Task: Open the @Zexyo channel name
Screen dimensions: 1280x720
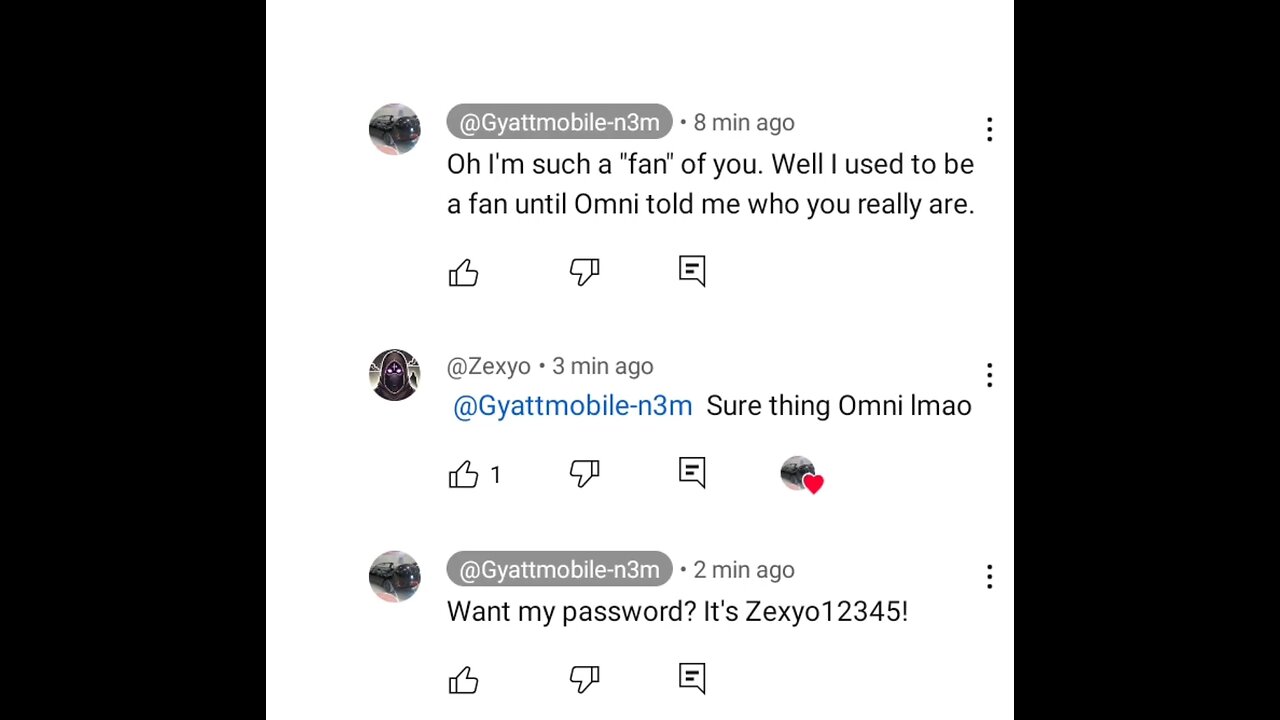Action: [x=488, y=366]
